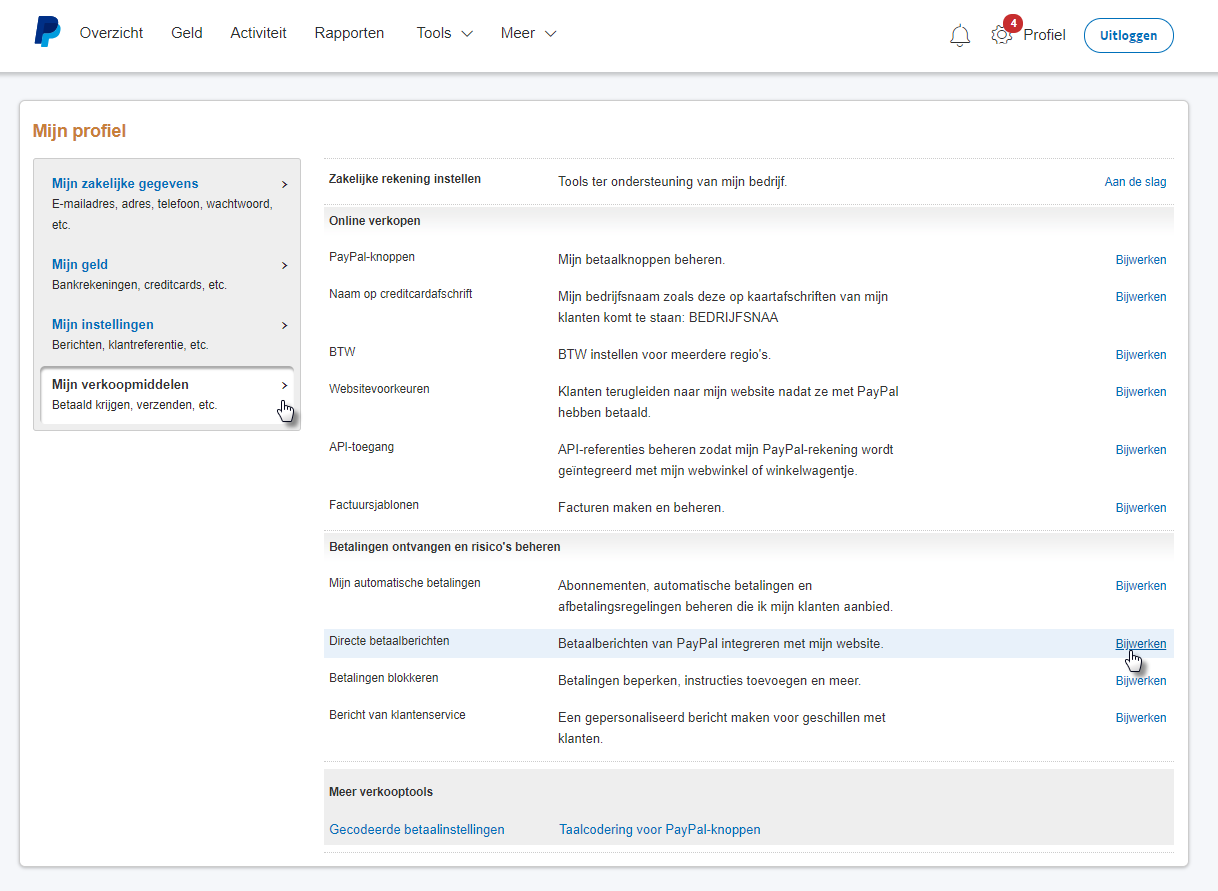
Task: Expand the Mijn geld chevron
Action: pos(284,266)
